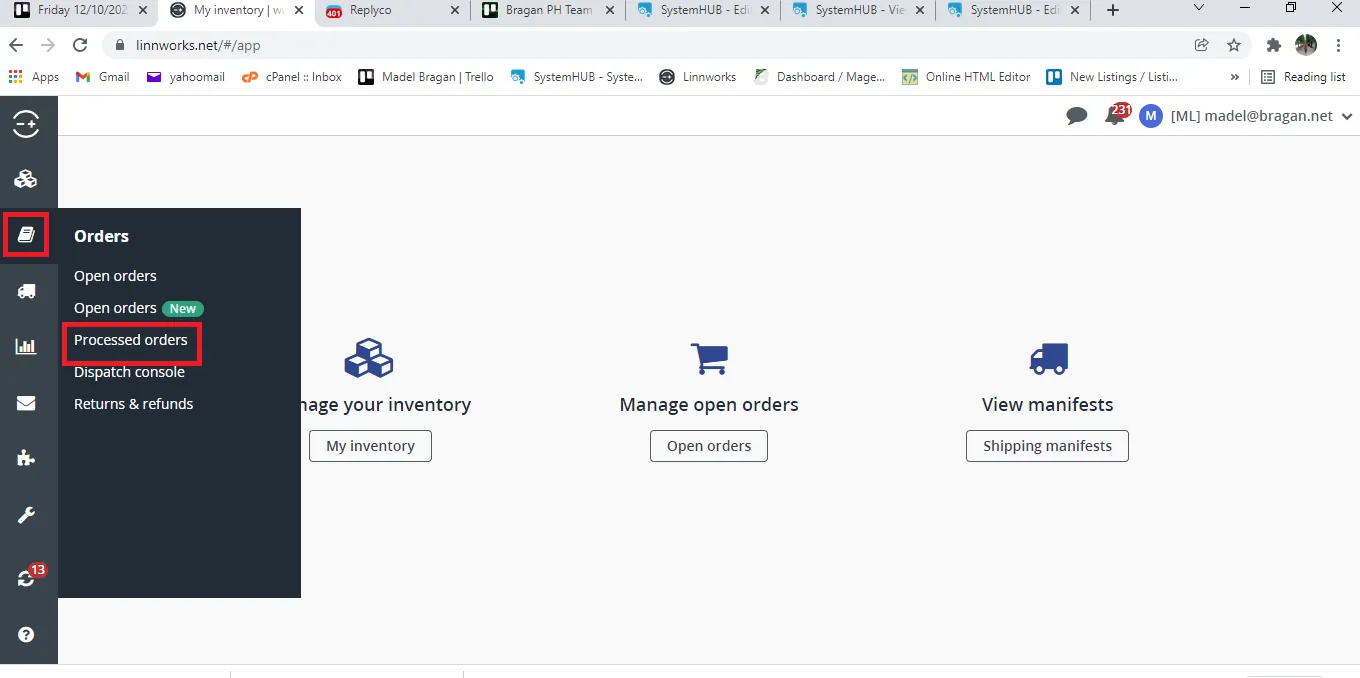Select the Orders book sidebar icon
This screenshot has height=678, width=1360.
(x=26, y=235)
